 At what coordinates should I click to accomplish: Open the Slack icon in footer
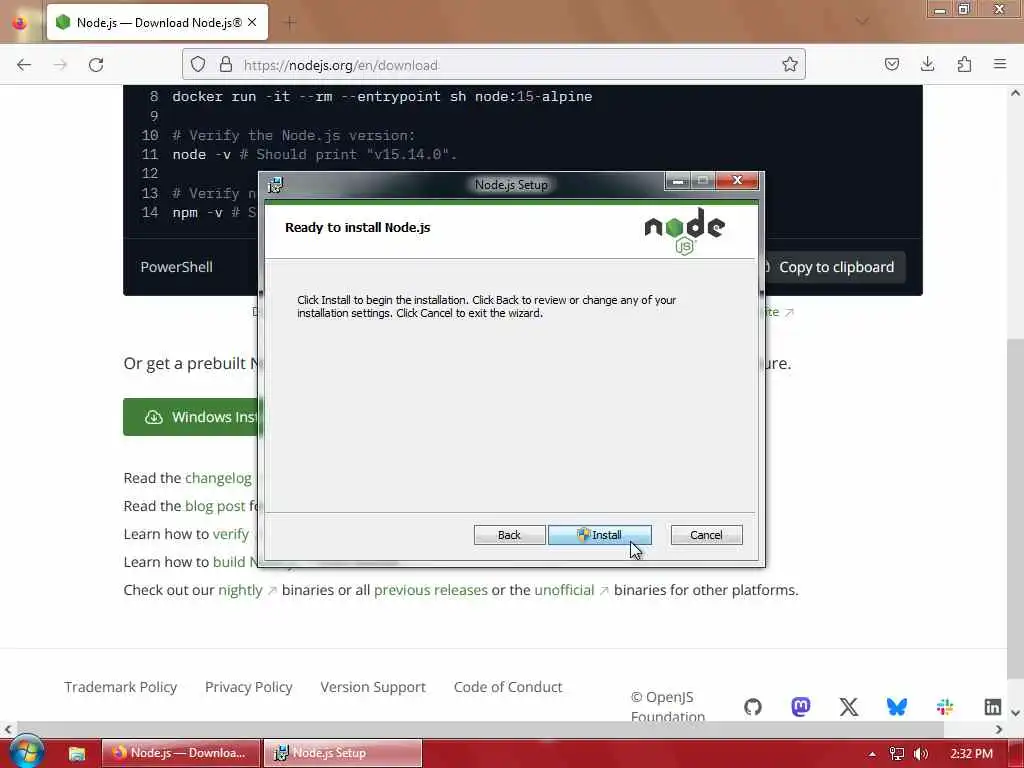[x=944, y=707]
